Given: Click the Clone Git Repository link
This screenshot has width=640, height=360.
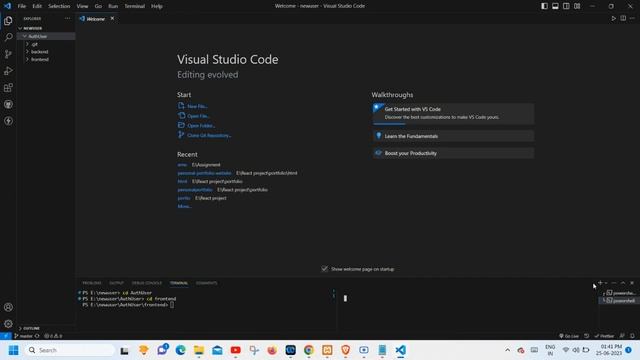Looking at the screenshot, I should tap(209, 135).
